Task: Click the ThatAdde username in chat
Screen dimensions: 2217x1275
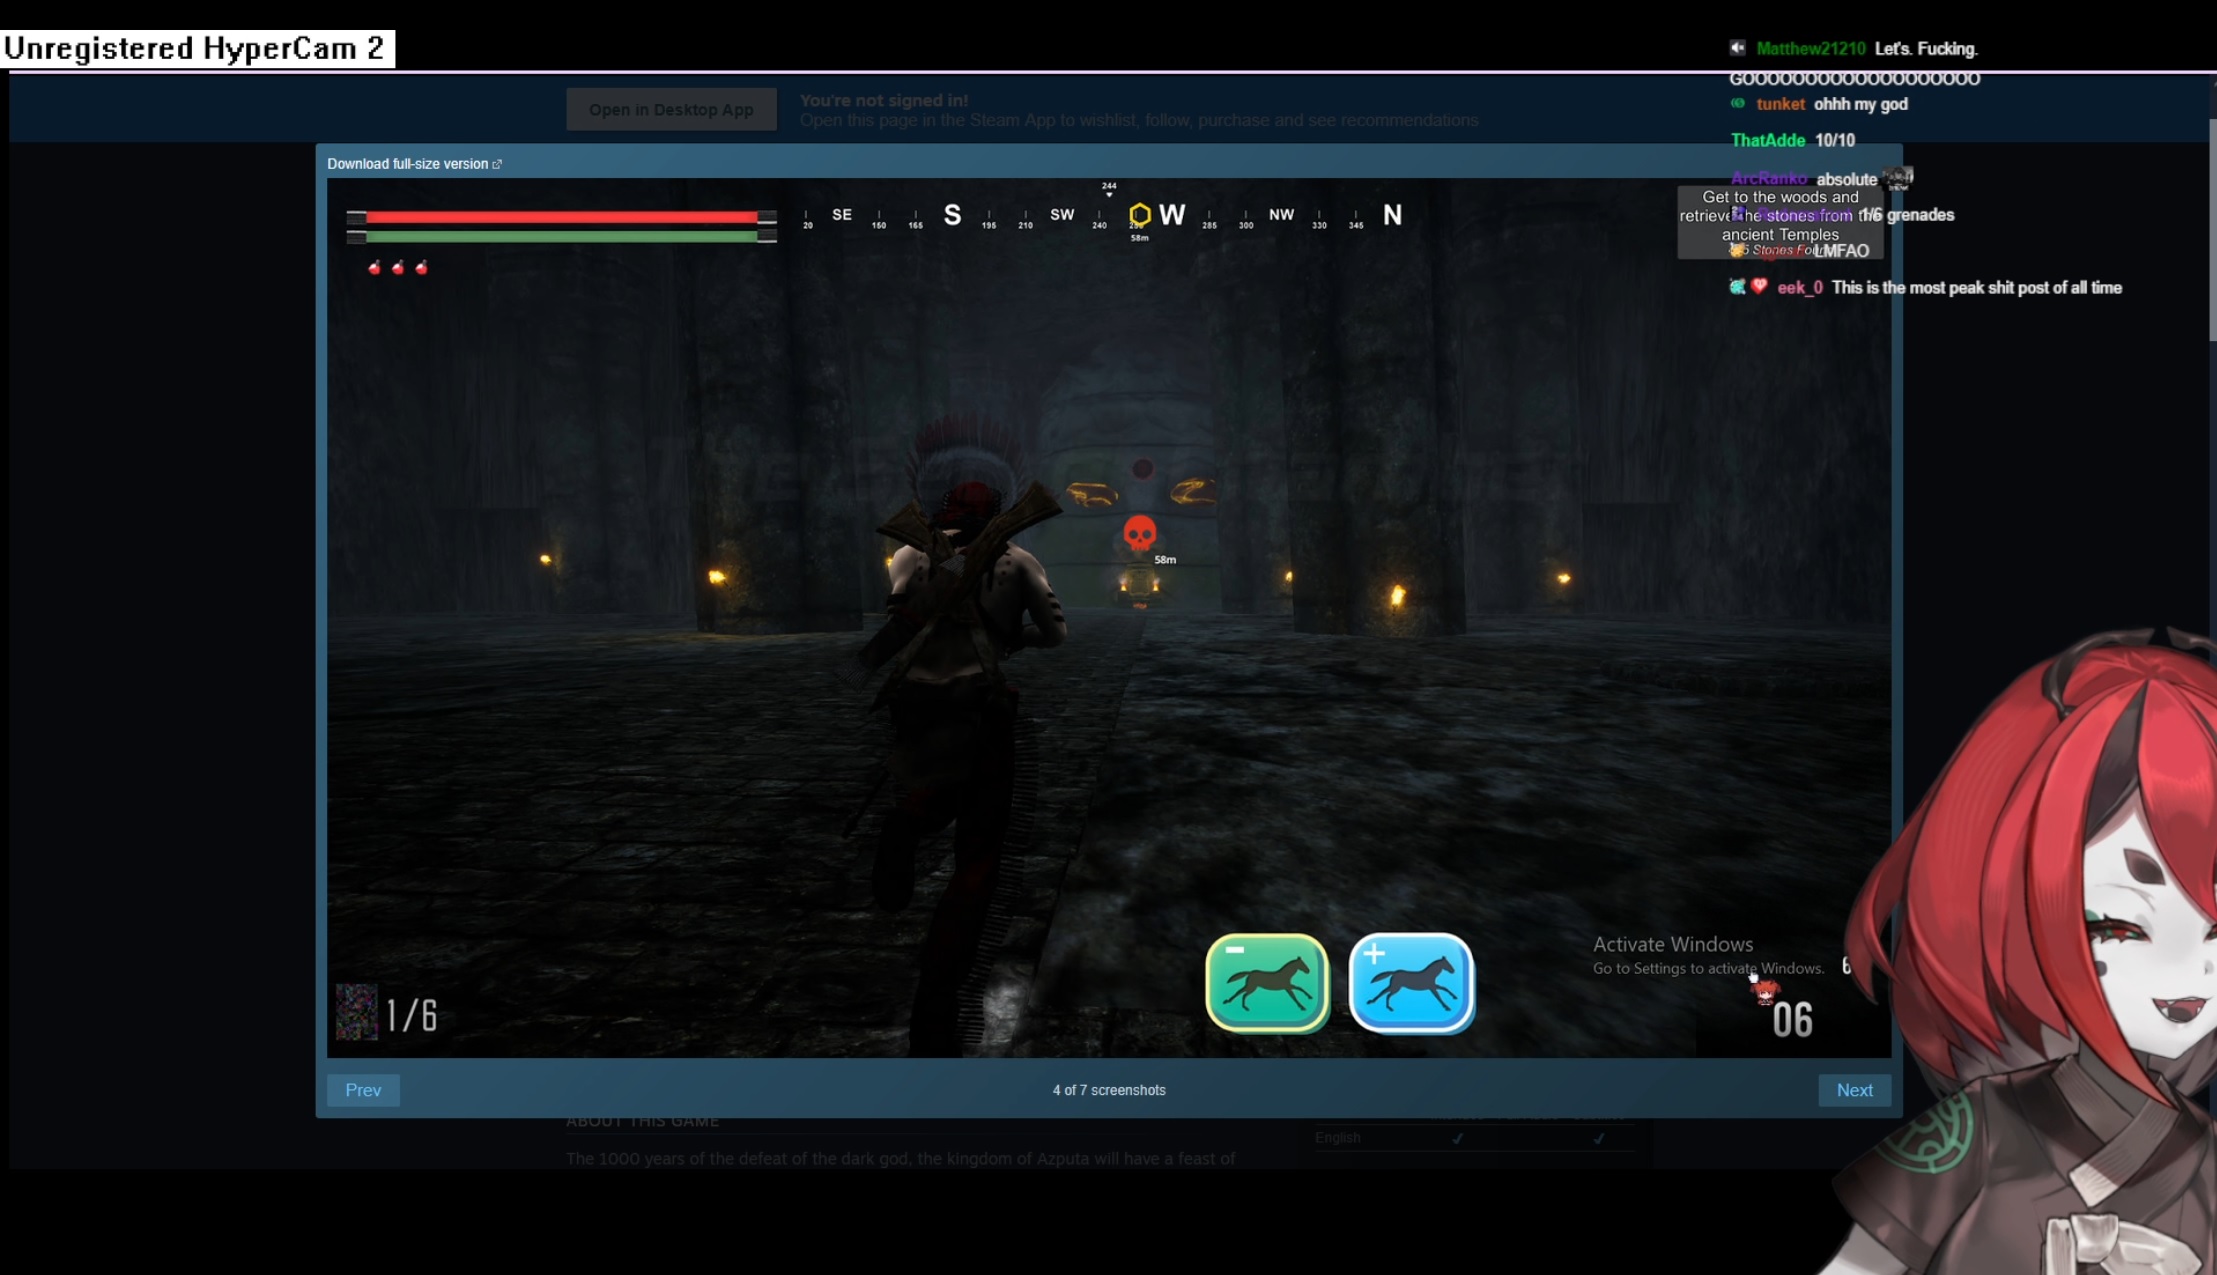Action: pyautogui.click(x=1767, y=140)
